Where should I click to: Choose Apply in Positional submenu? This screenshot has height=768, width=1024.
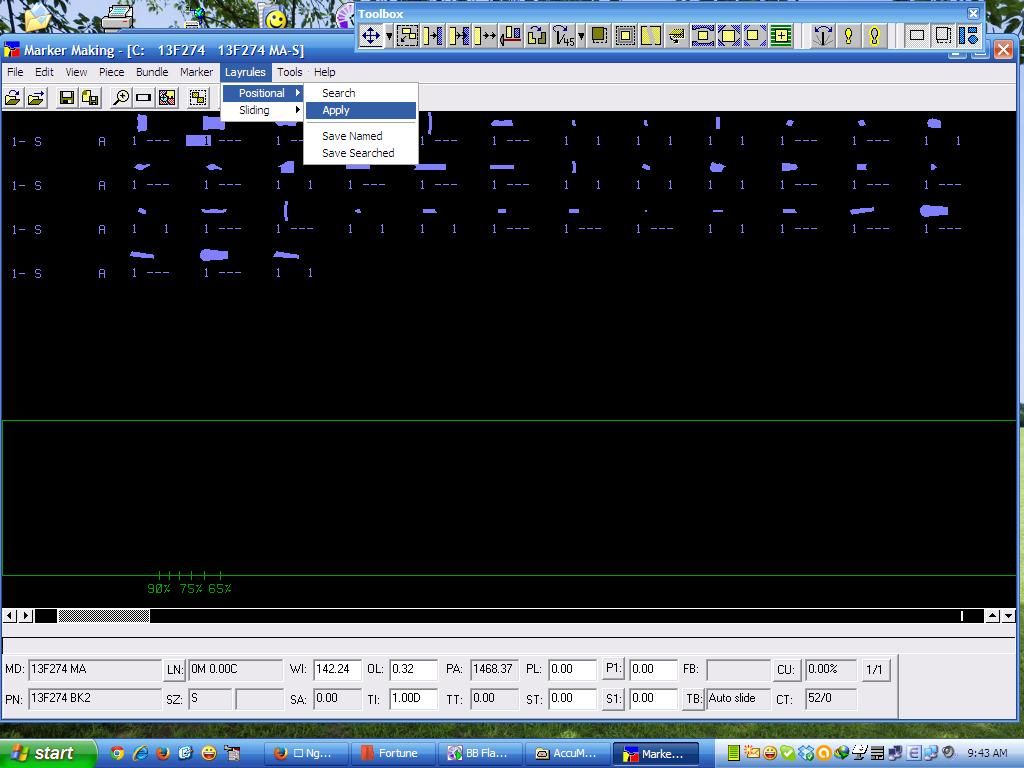(x=360, y=110)
